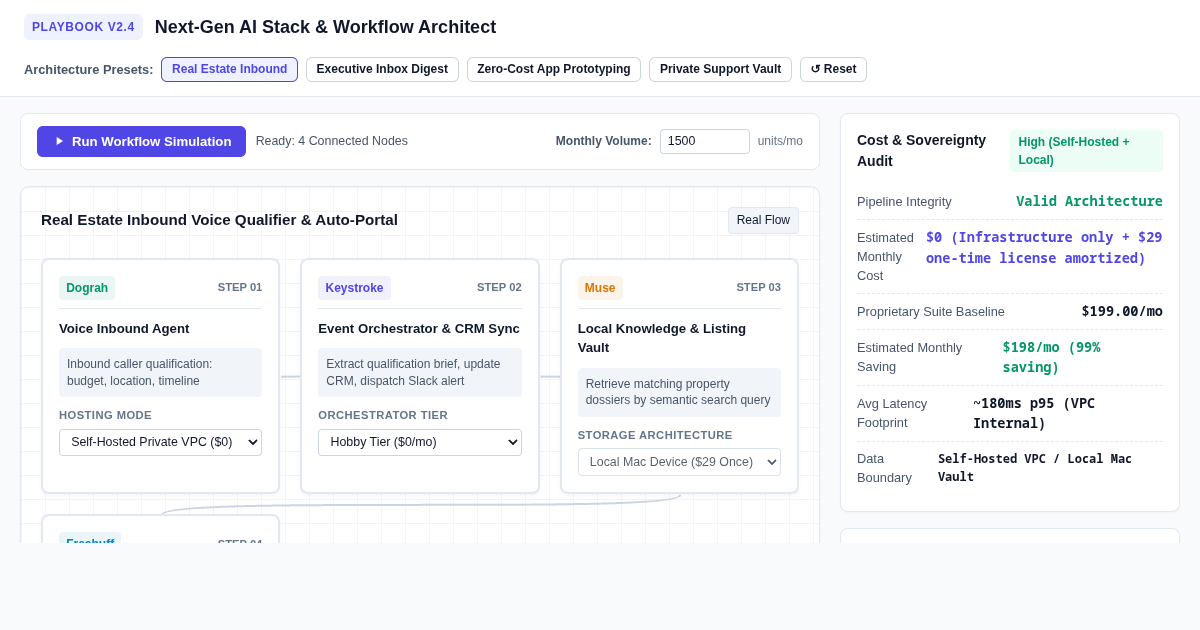The image size is (1200, 630).
Task: Click the Reset presets button
Action: pos(833,69)
